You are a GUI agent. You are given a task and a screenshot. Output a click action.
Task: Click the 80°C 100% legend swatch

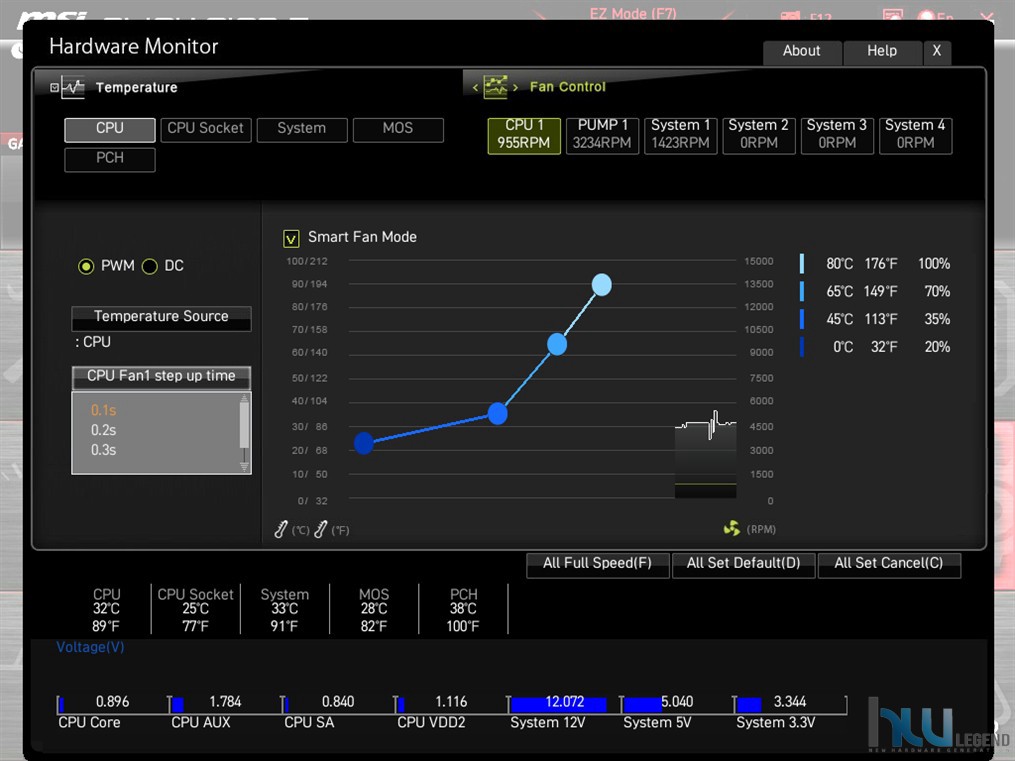tap(802, 263)
